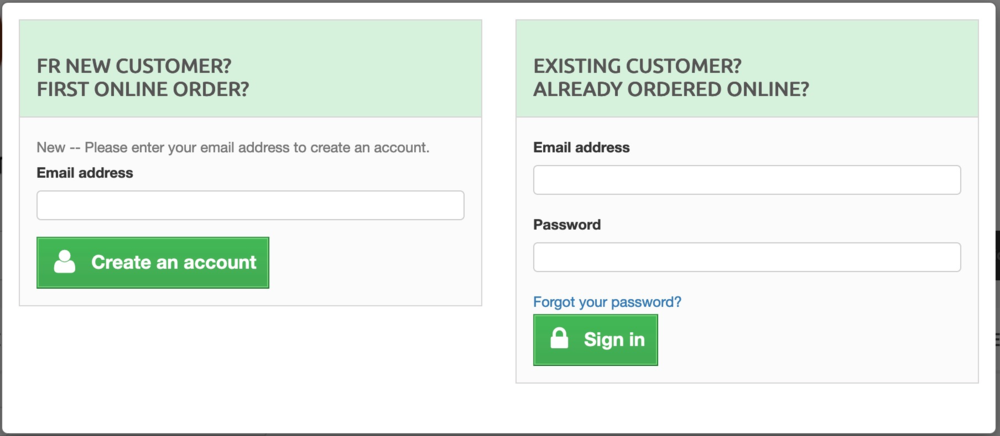Viewport: 1000px width, 436px height.
Task: Click the Email address label under new customer
Action: [x=85, y=173]
